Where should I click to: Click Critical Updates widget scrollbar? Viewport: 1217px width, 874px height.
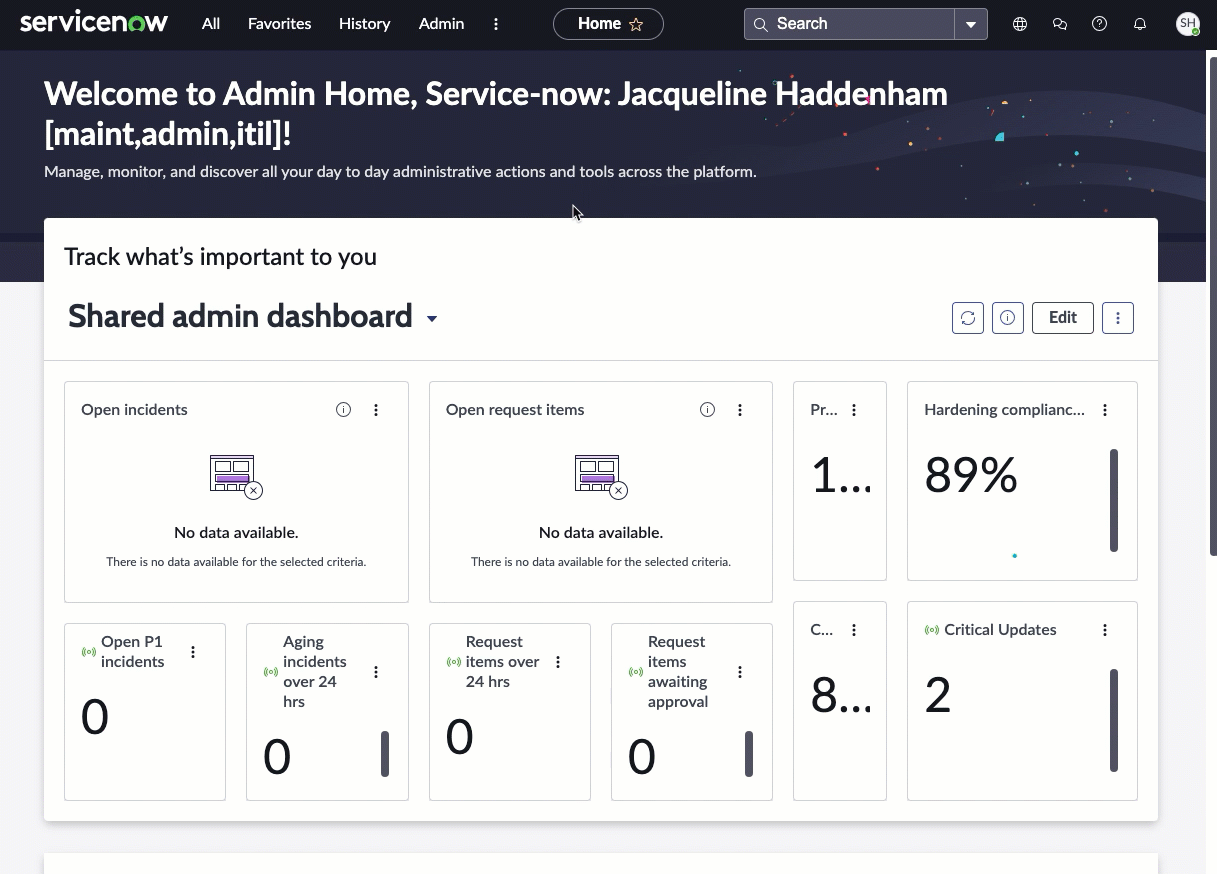click(1114, 721)
